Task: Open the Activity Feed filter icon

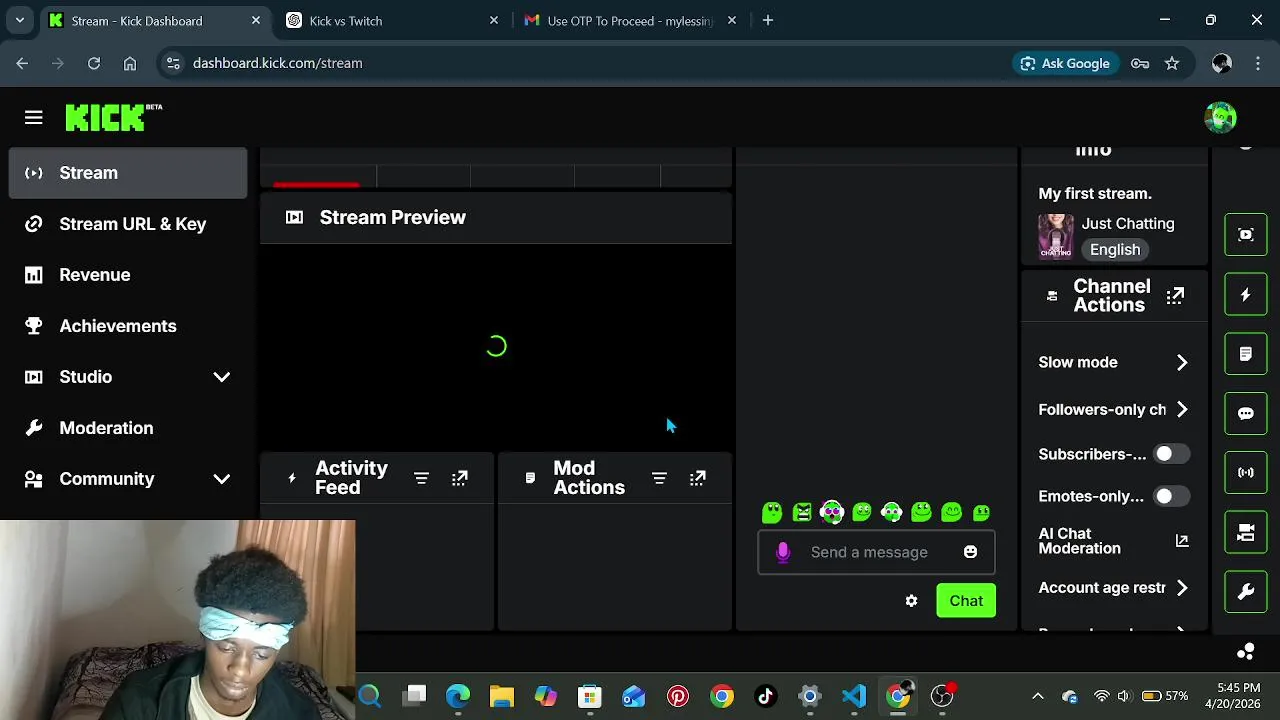Action: [x=421, y=479]
